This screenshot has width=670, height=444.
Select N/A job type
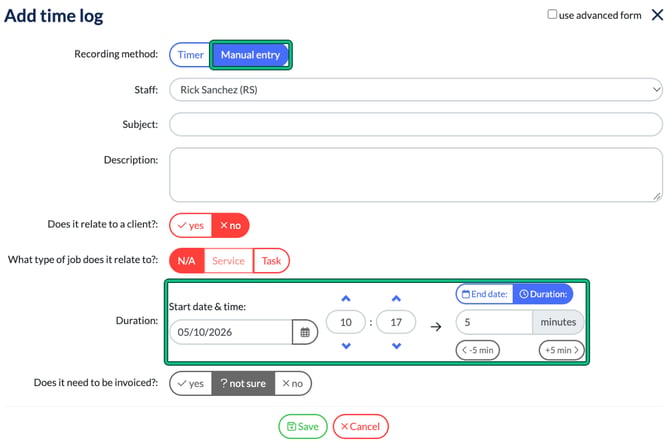pos(187,261)
